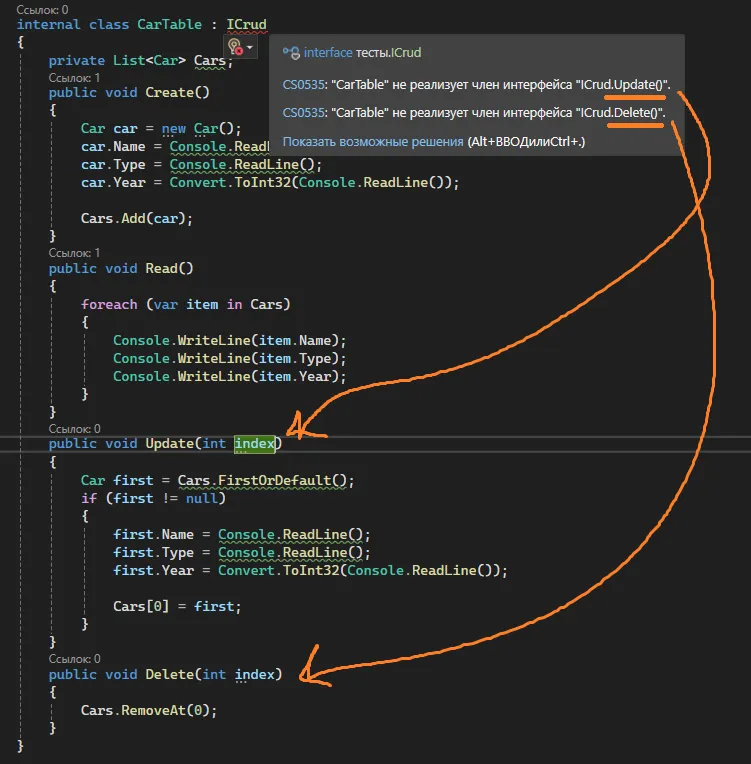
Task: Open the dropdown arrow beside the lightbulb
Action: pos(250,47)
